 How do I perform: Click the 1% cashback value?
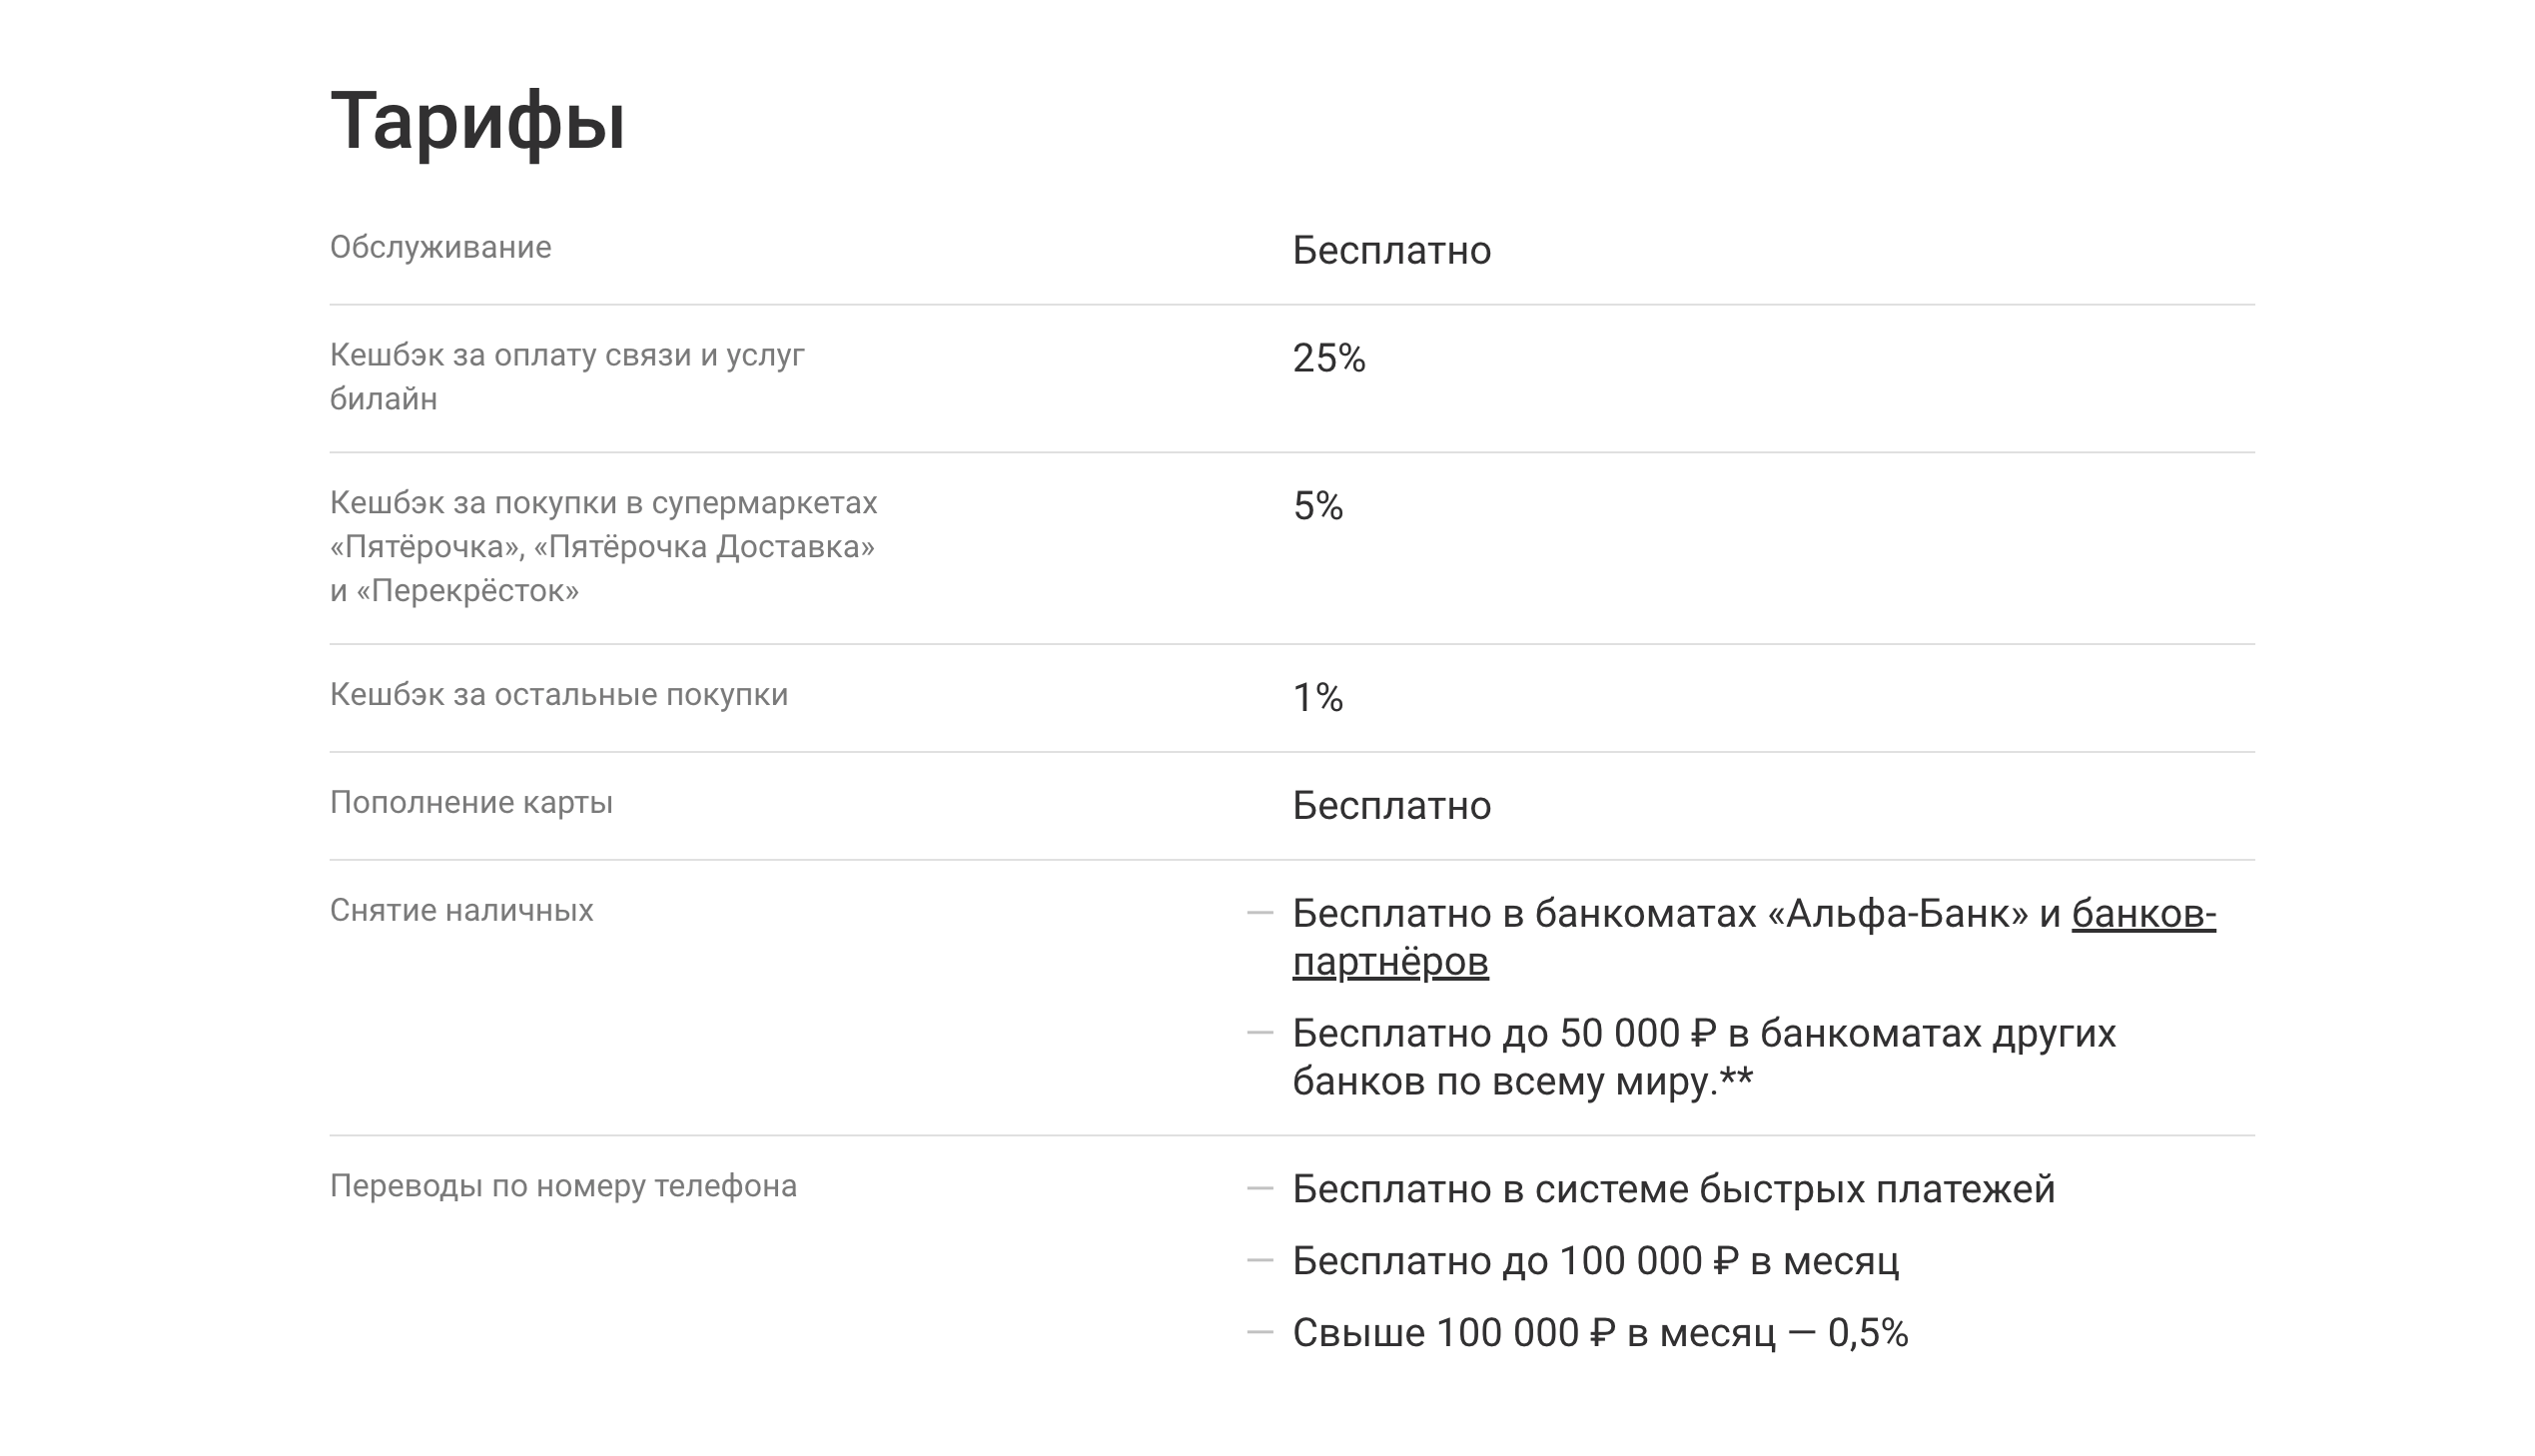(x=1317, y=698)
